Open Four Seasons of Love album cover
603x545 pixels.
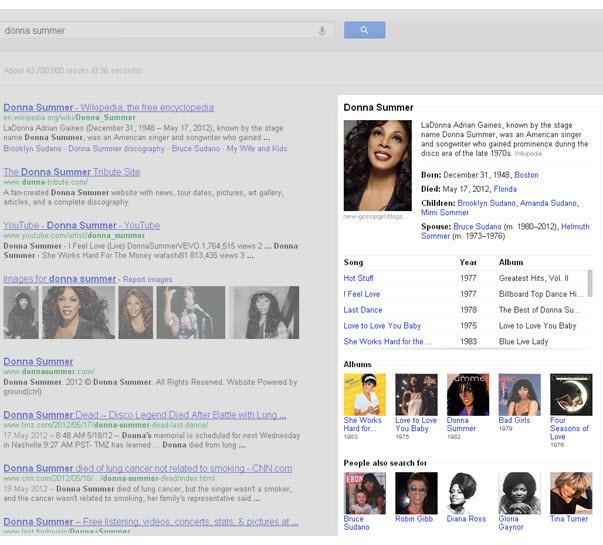coord(571,395)
